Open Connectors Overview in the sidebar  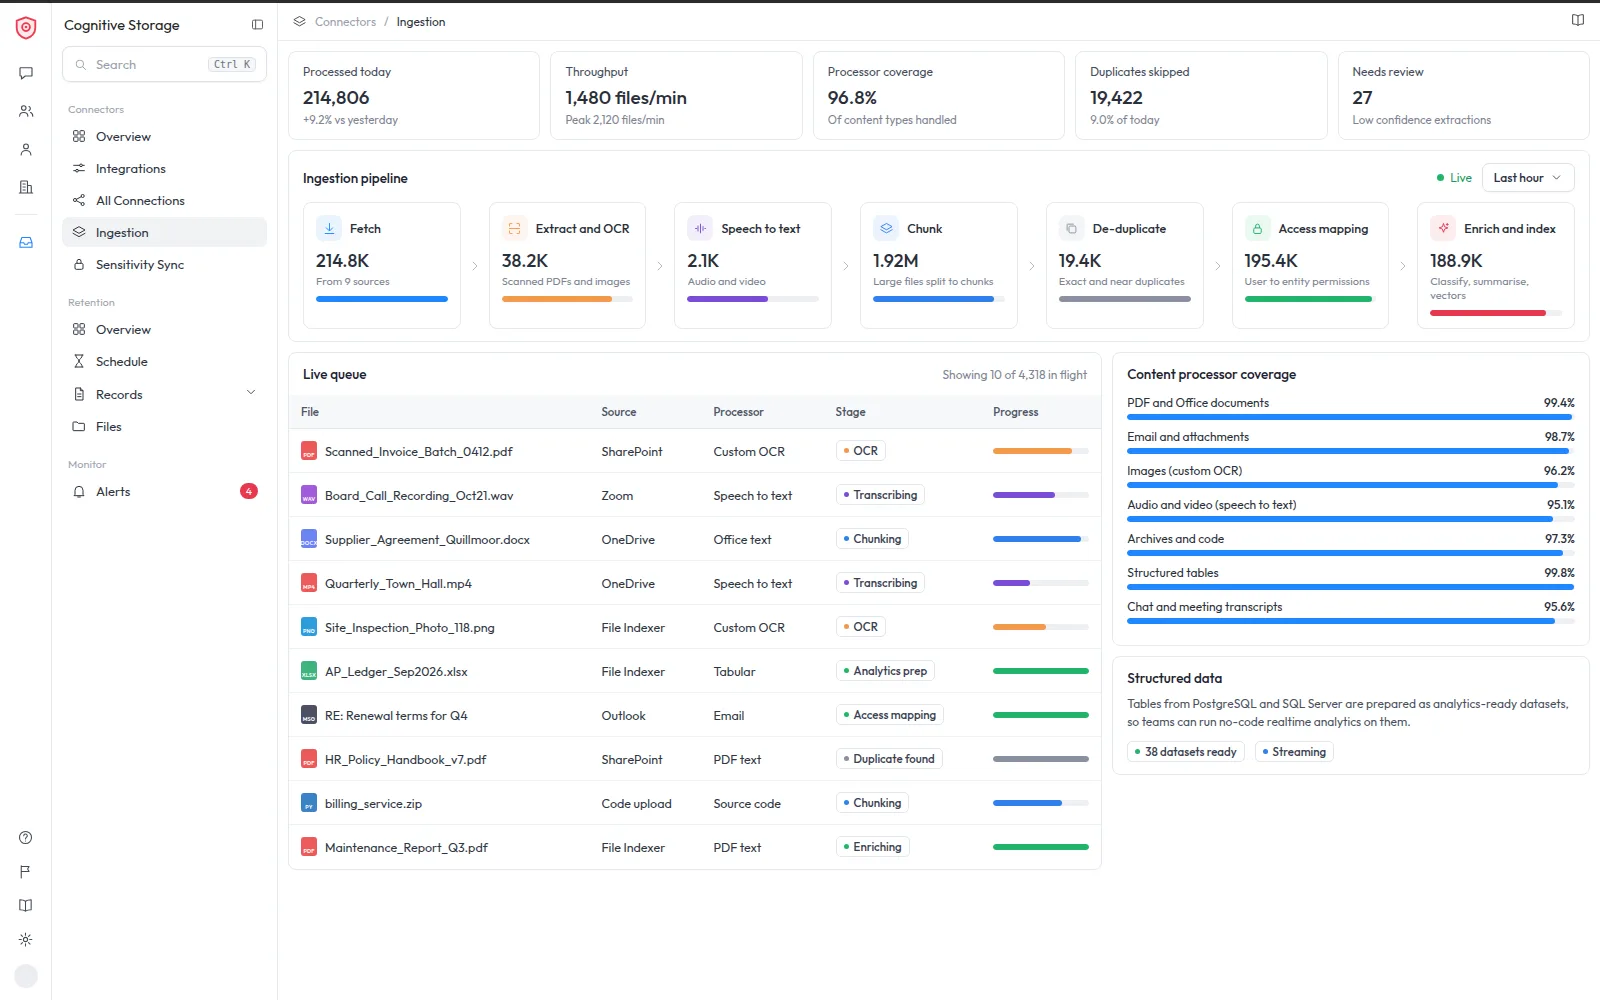pos(164,136)
